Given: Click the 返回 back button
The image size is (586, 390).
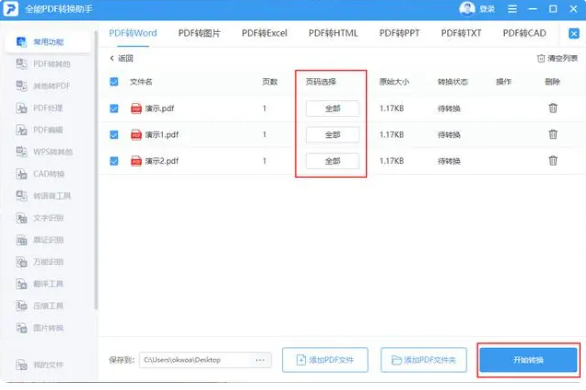Looking at the screenshot, I should [121, 58].
